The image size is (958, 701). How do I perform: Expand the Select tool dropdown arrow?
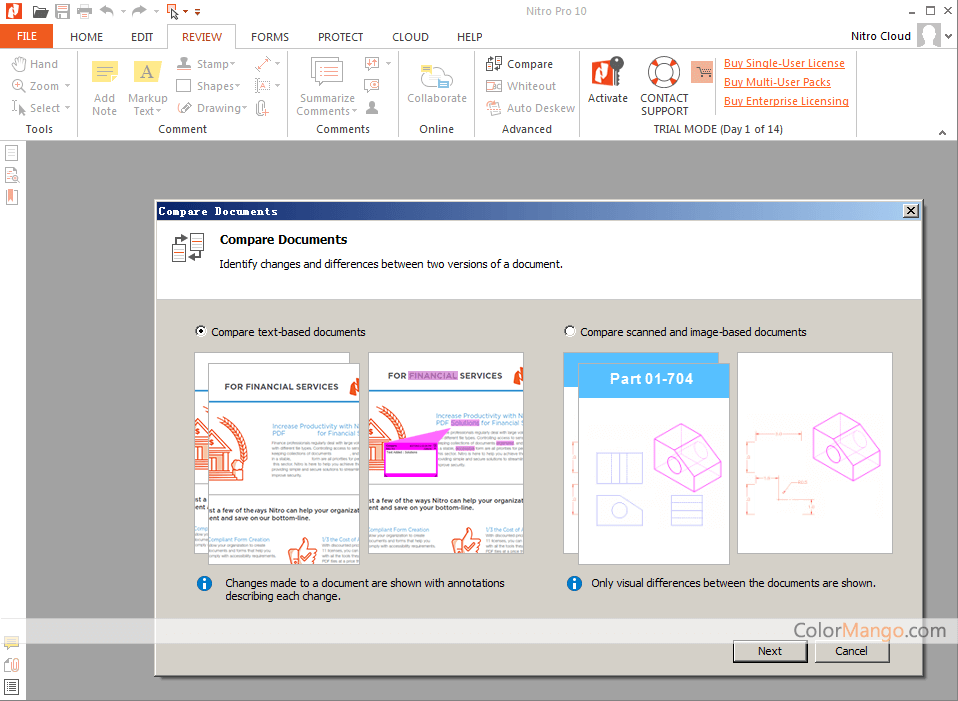(67, 108)
